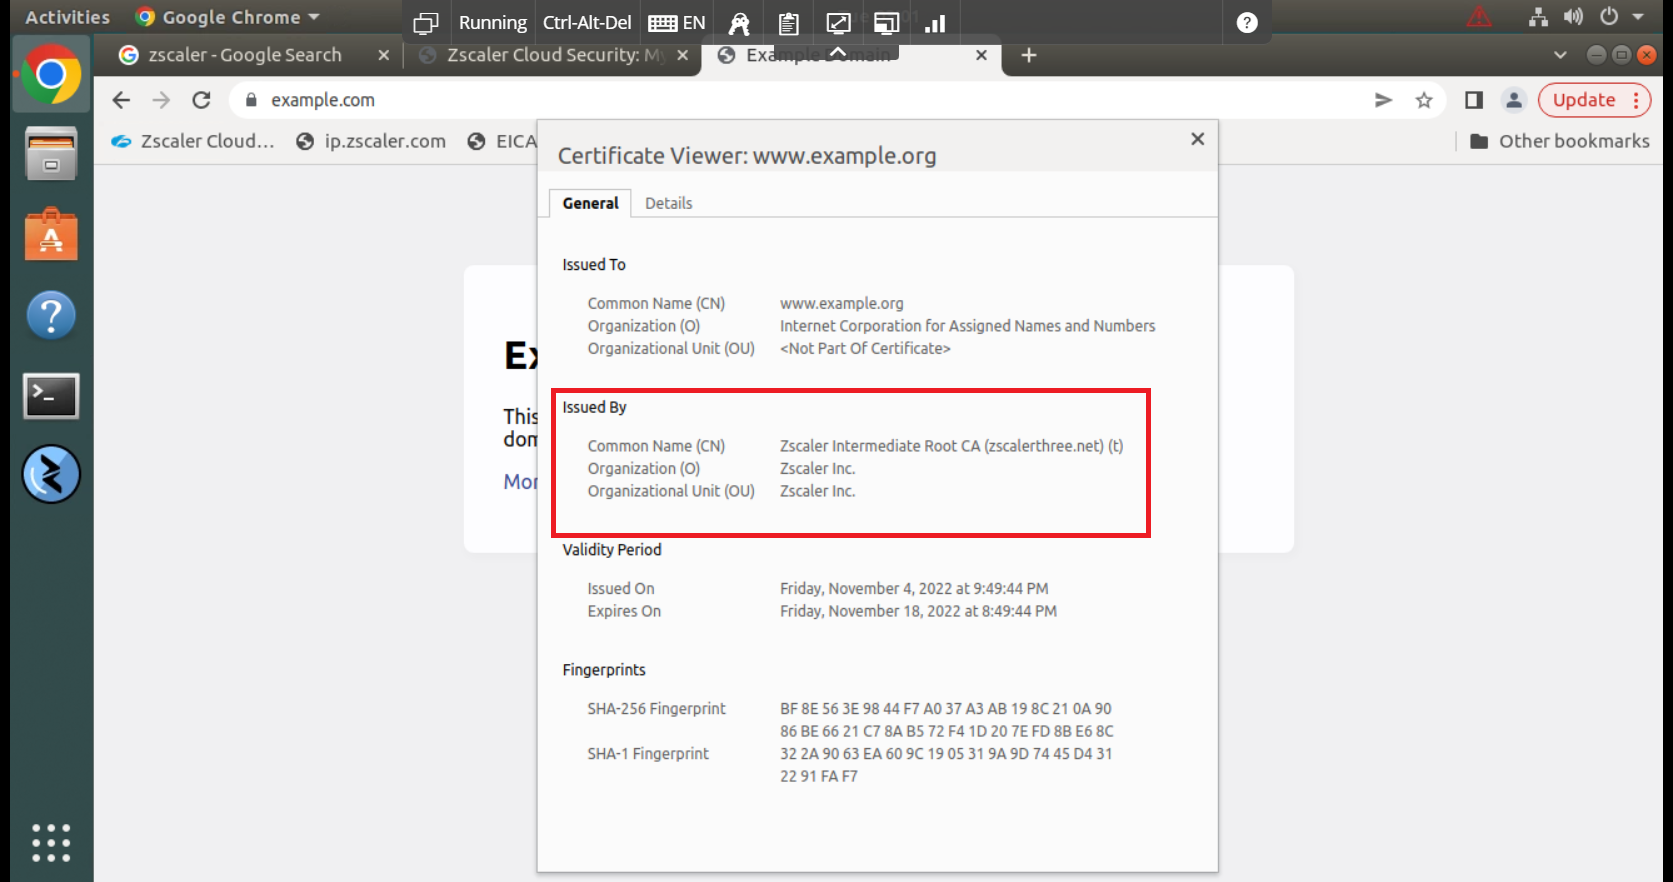Go back in Chrome
The width and height of the screenshot is (1673, 882).
pos(121,100)
